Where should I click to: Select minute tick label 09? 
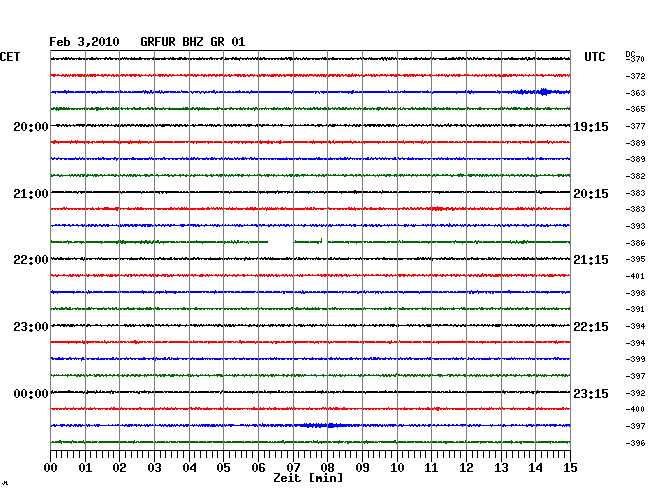click(362, 468)
